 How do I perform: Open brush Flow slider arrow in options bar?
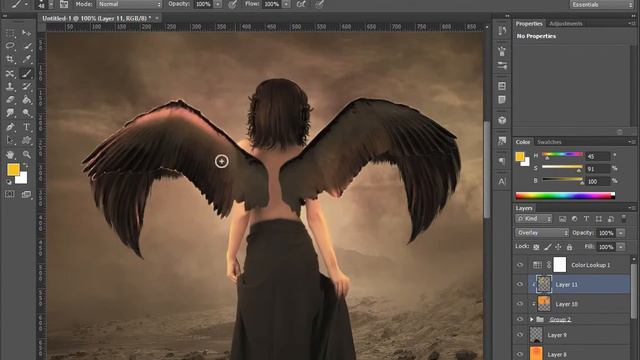coord(286,4)
